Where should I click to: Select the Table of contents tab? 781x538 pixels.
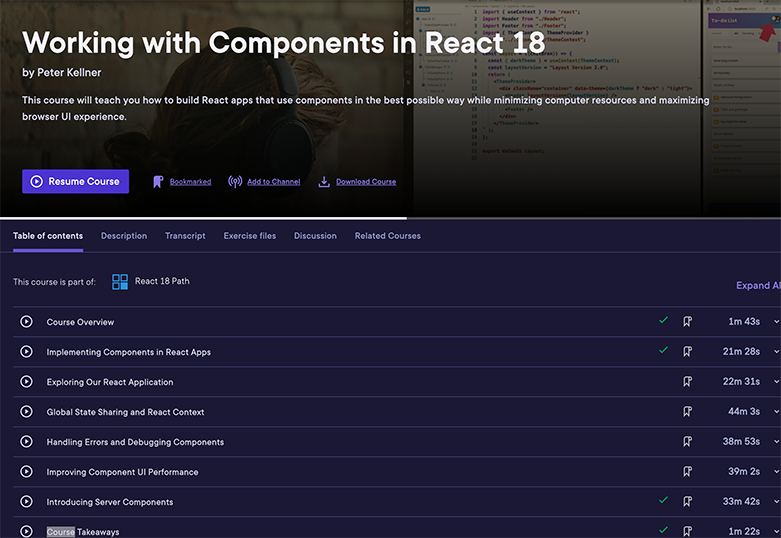(48, 236)
